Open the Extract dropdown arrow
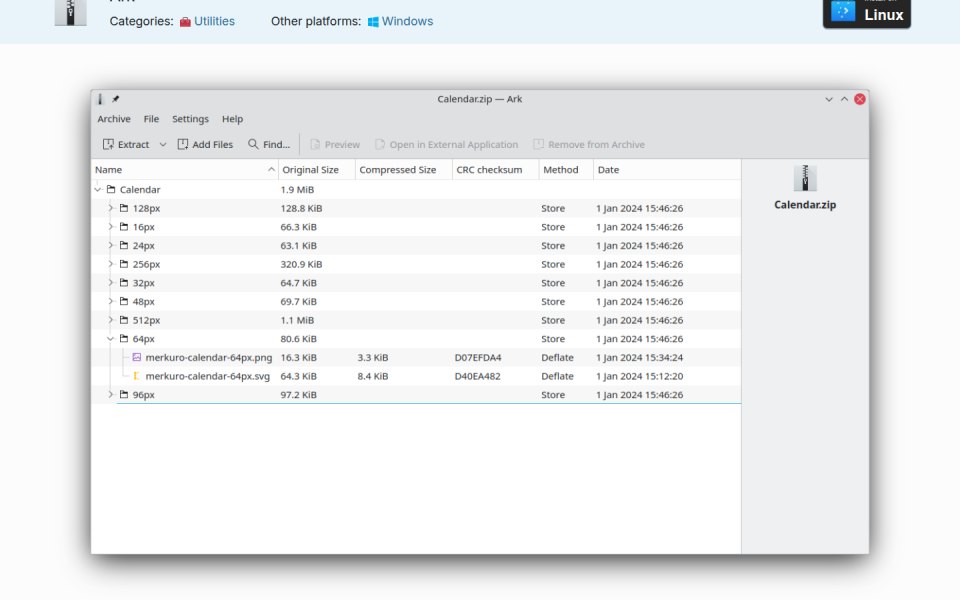 pyautogui.click(x=163, y=144)
